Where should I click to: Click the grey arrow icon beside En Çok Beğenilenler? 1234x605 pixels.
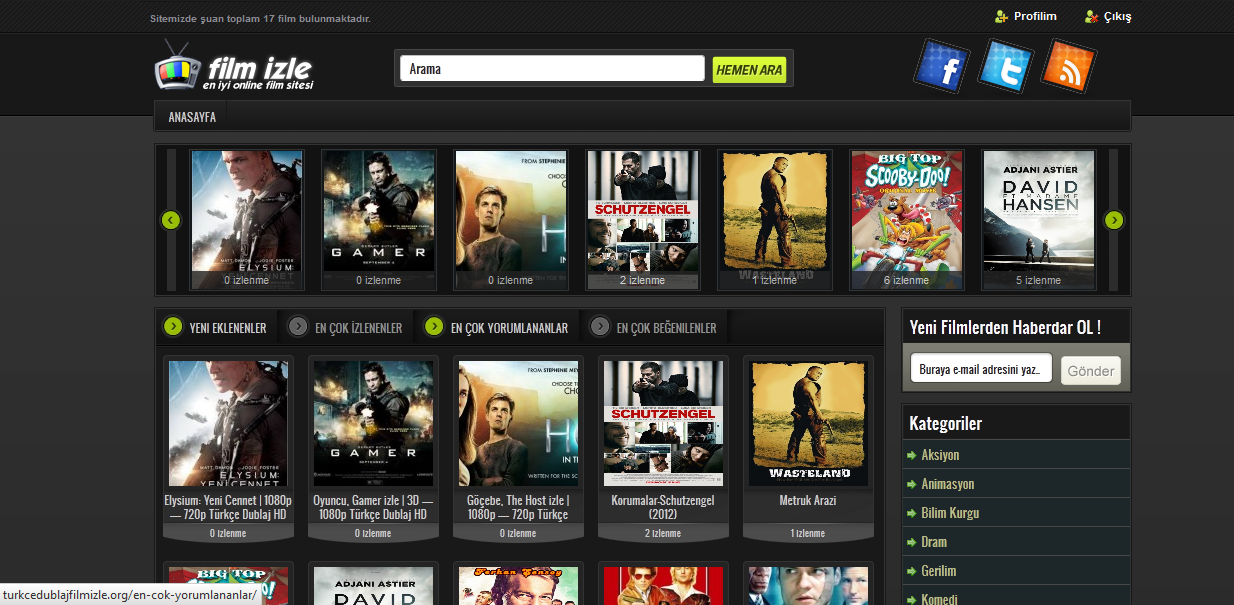click(x=600, y=326)
